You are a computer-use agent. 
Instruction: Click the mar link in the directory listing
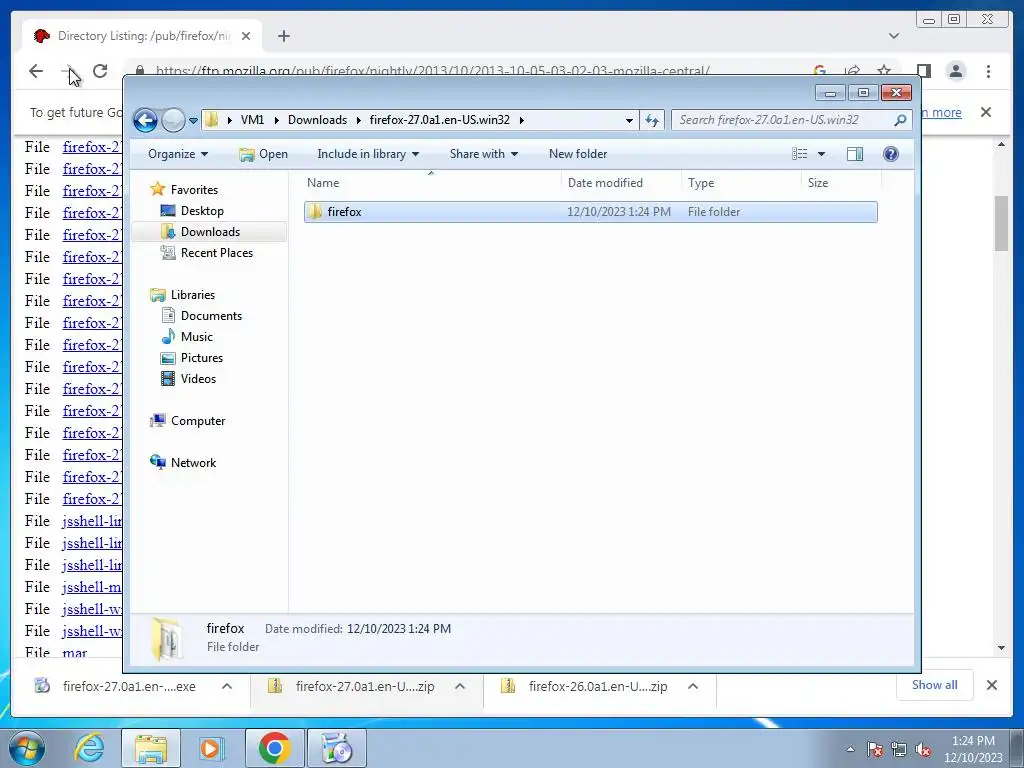[75, 652]
